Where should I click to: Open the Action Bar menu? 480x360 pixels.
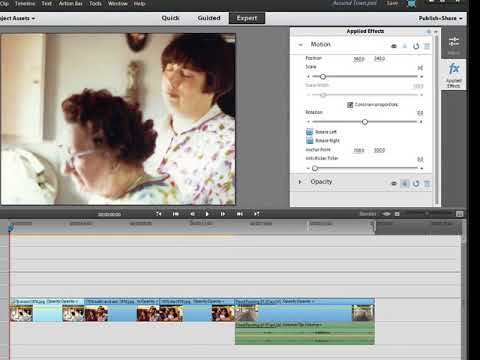[x=70, y=4]
